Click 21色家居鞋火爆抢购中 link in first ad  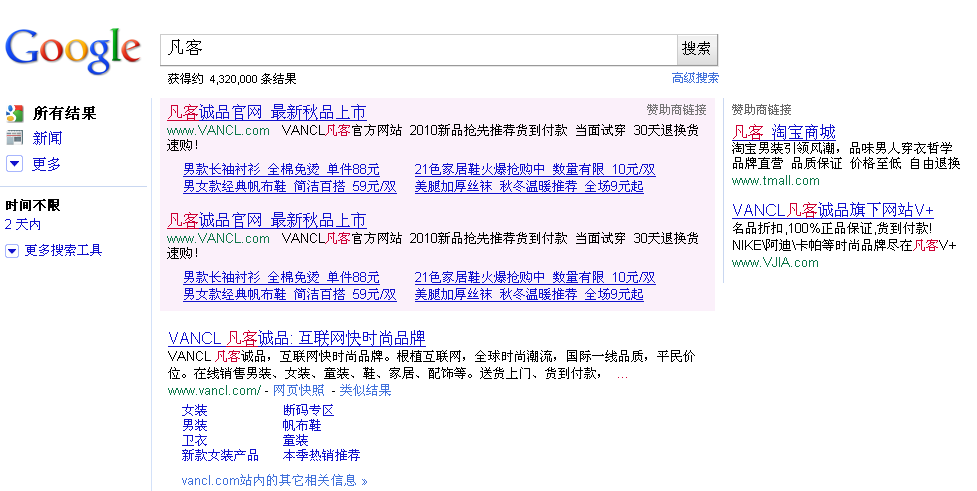pos(535,169)
